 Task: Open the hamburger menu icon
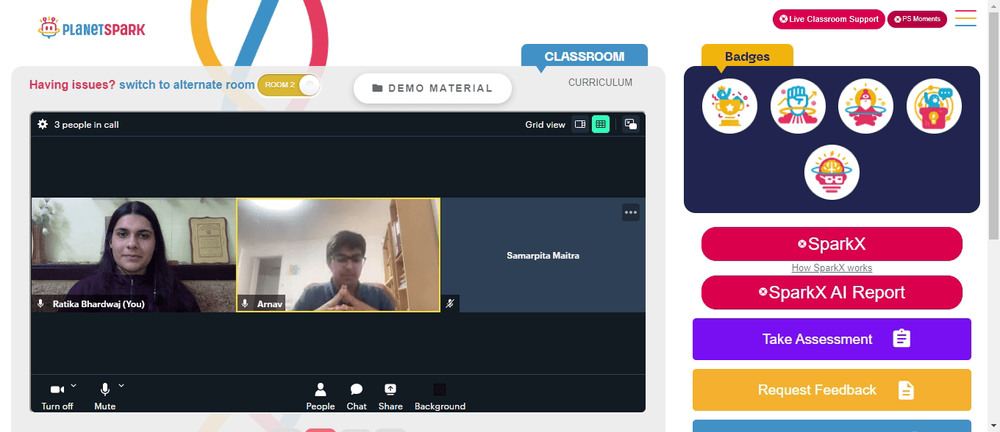[966, 18]
